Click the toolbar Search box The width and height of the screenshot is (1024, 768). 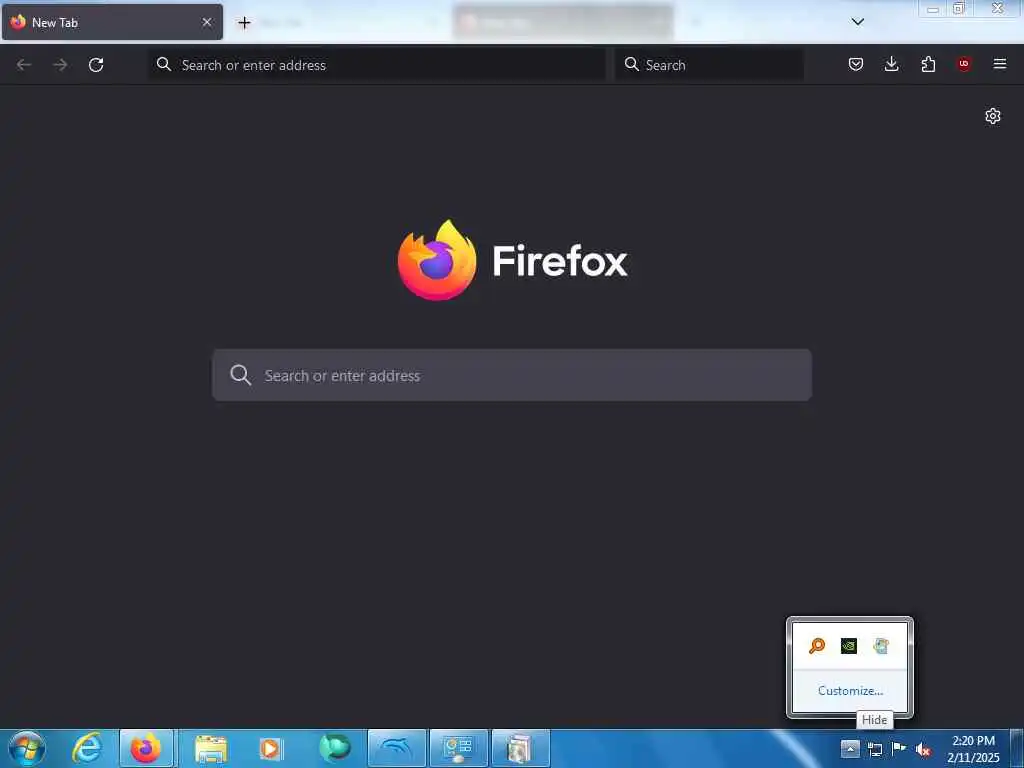(709, 65)
